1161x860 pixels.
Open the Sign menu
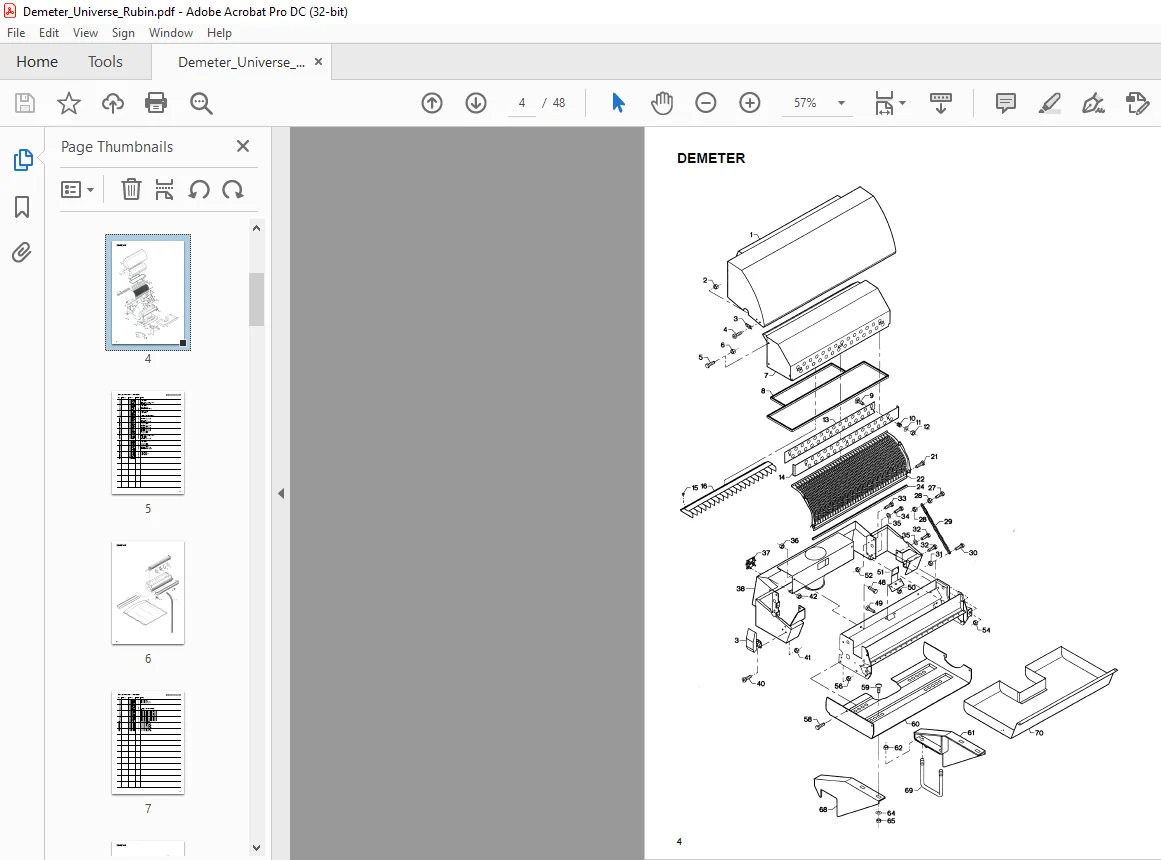pyautogui.click(x=123, y=33)
